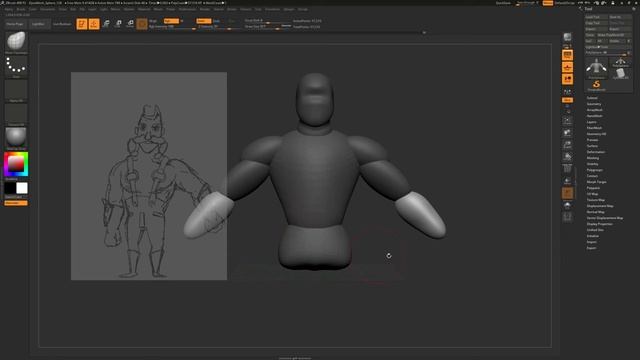640x360 pixels.
Task: Toggle Local symmetry transformations button
Action: coord(567,79)
